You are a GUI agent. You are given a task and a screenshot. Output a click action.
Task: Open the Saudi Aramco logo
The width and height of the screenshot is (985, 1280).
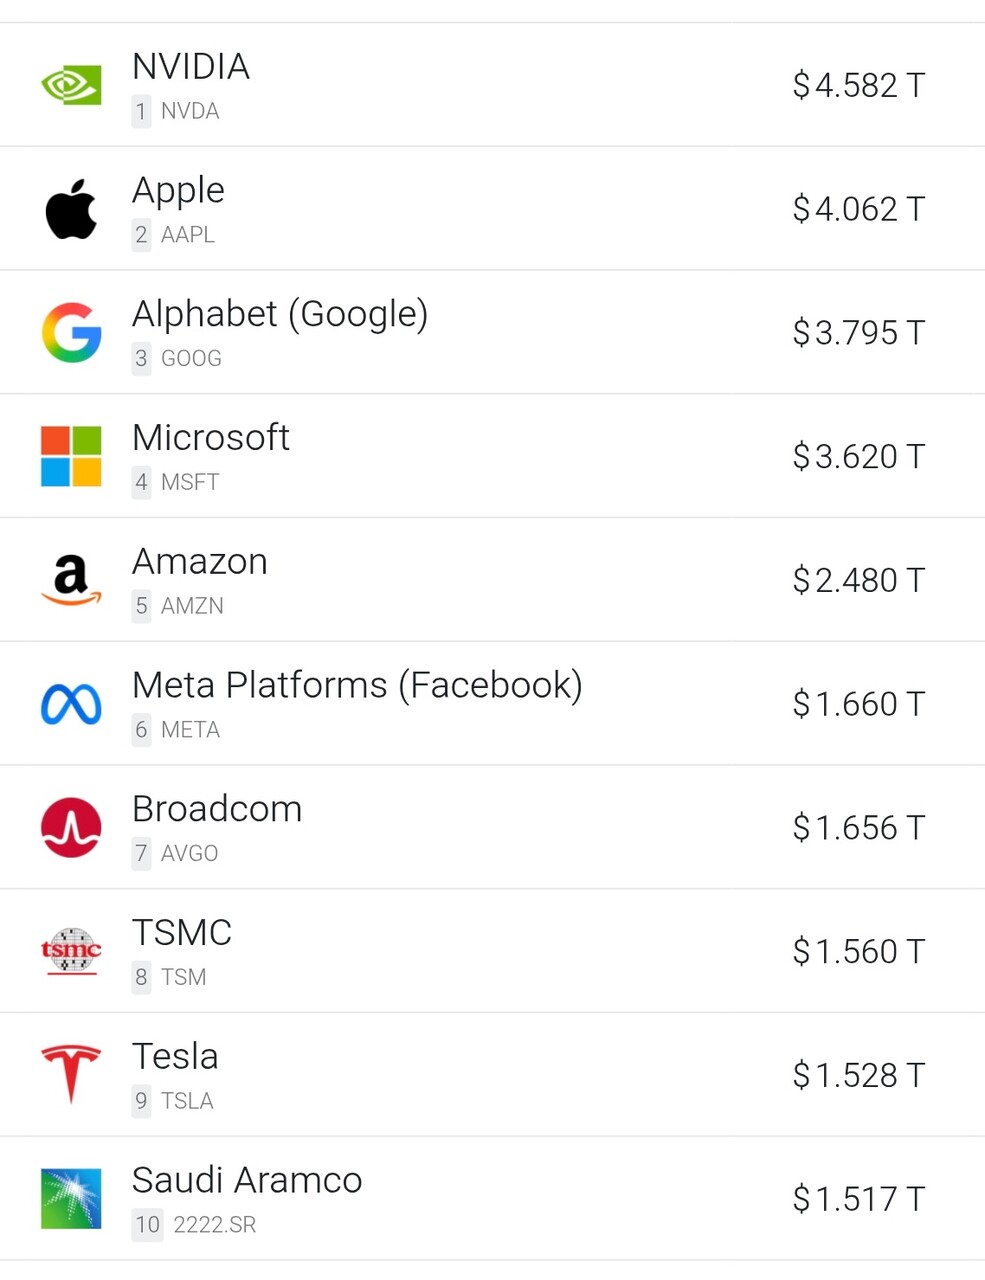[x=71, y=1198]
